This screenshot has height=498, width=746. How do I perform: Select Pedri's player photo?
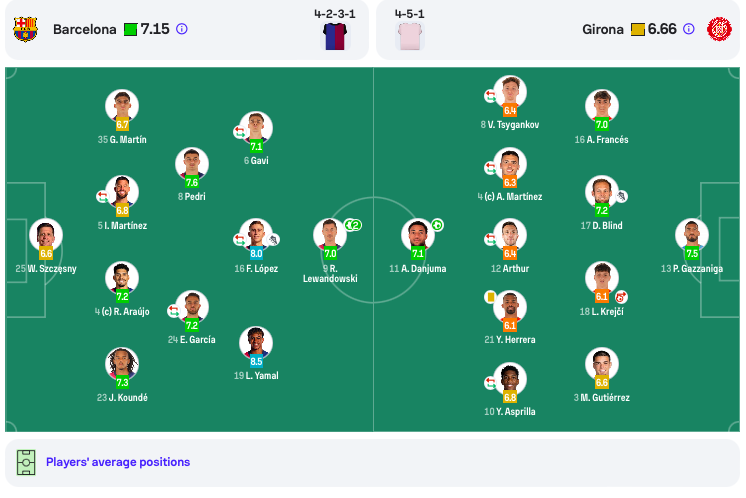[x=192, y=163]
